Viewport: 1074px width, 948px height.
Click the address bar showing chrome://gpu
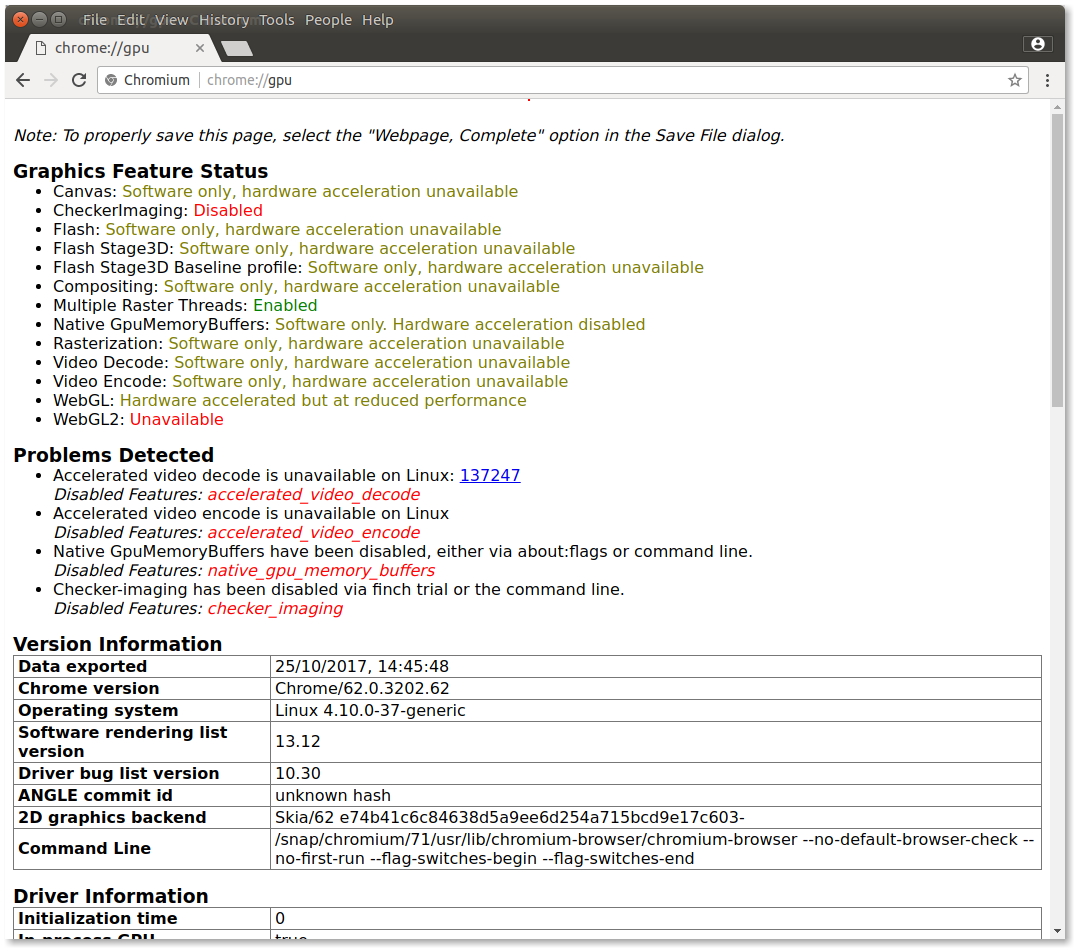(x=600, y=80)
